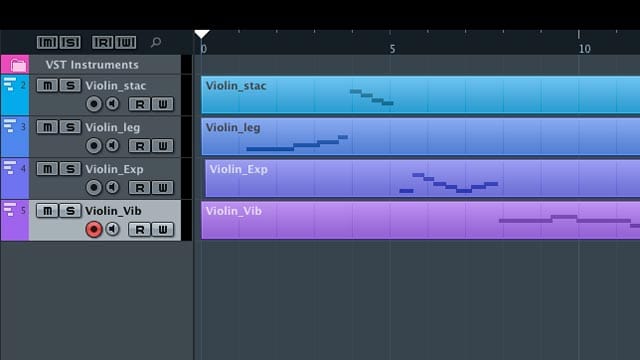Solo the Violin_stac track
The width and height of the screenshot is (640, 360).
[x=70, y=85]
